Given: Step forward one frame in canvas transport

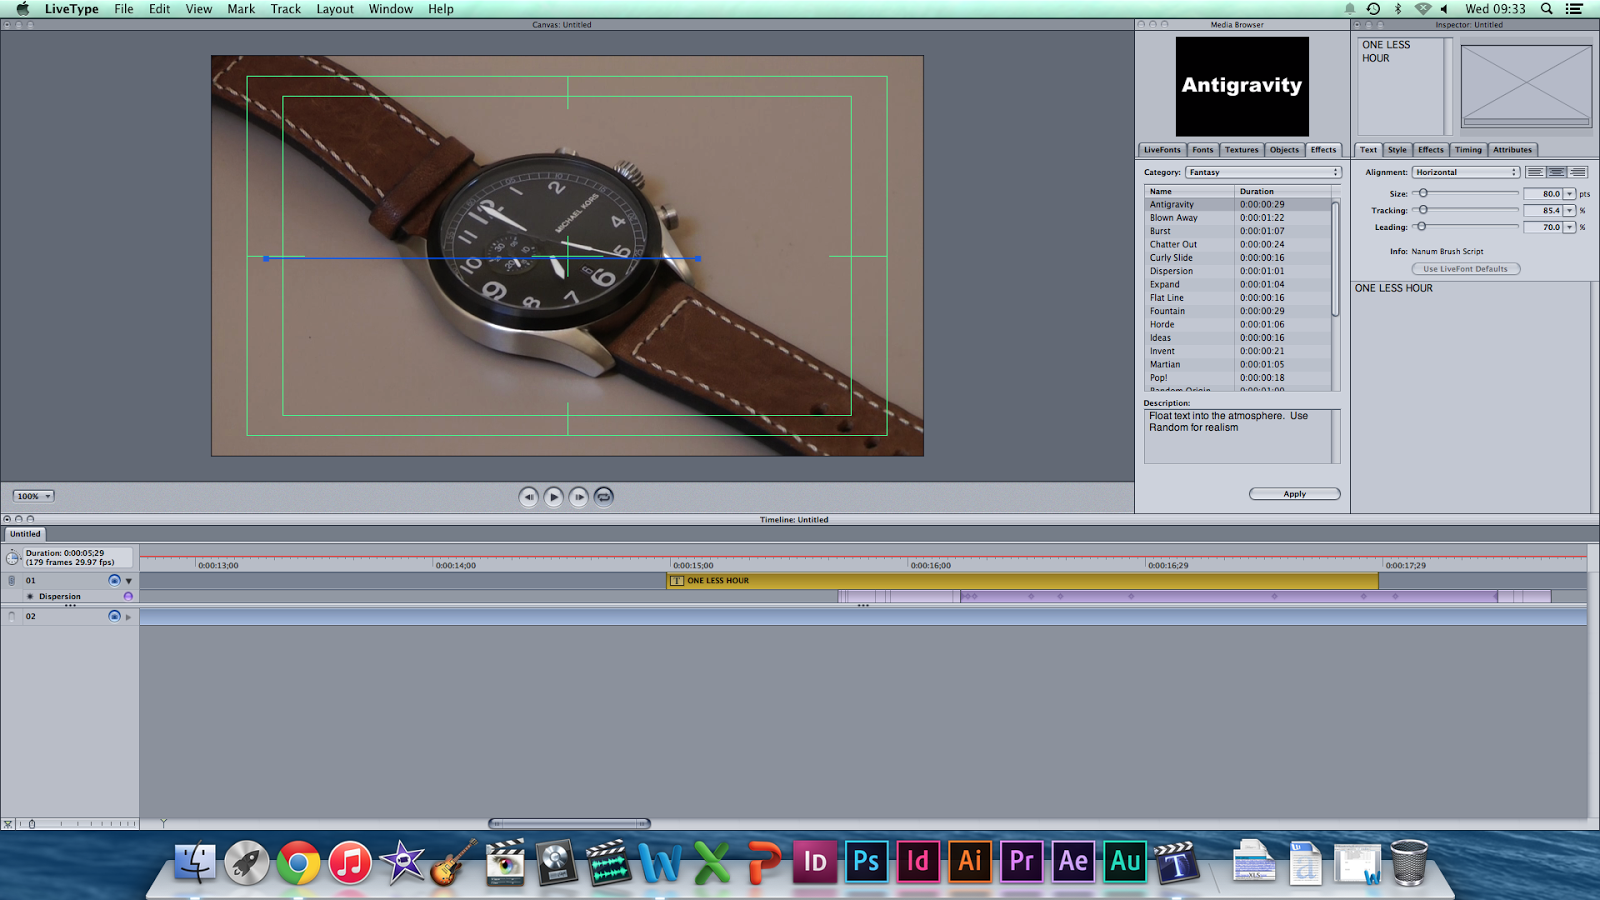Looking at the screenshot, I should click(579, 497).
